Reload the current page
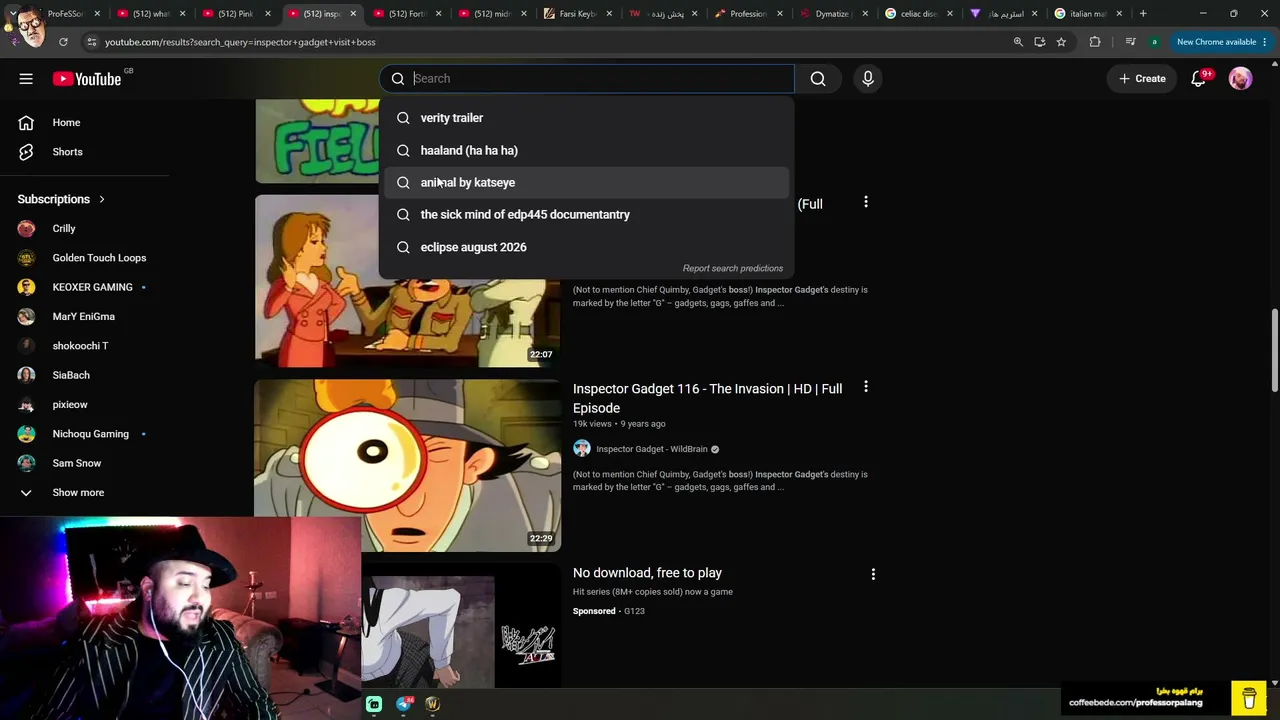Viewport: 1280px width, 720px height. (x=63, y=42)
